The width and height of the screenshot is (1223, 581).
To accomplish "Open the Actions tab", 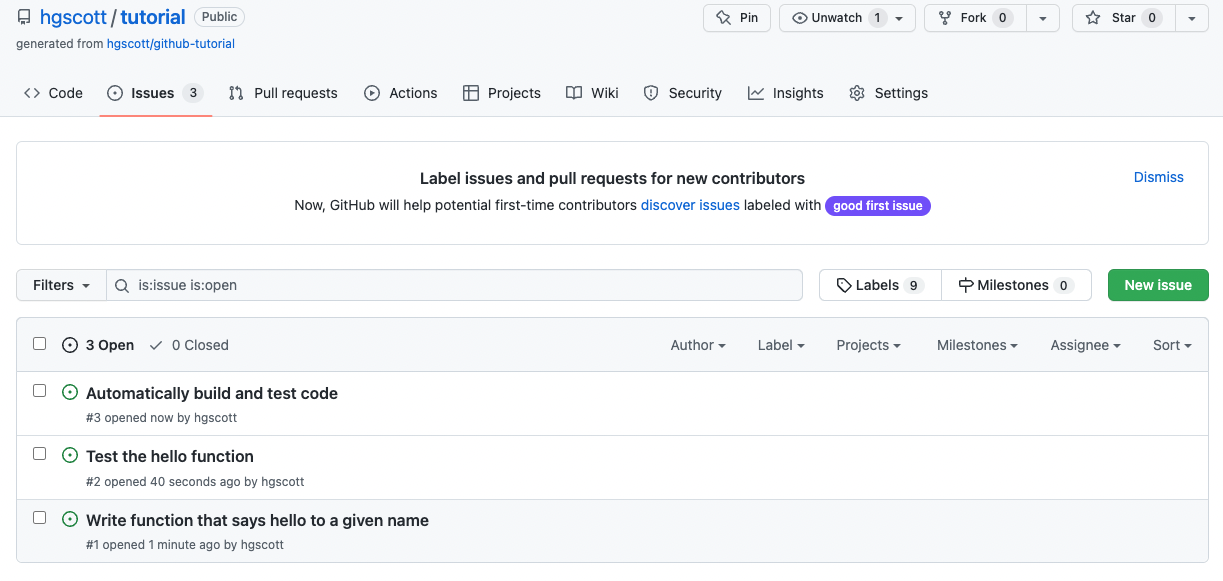I will coord(401,93).
